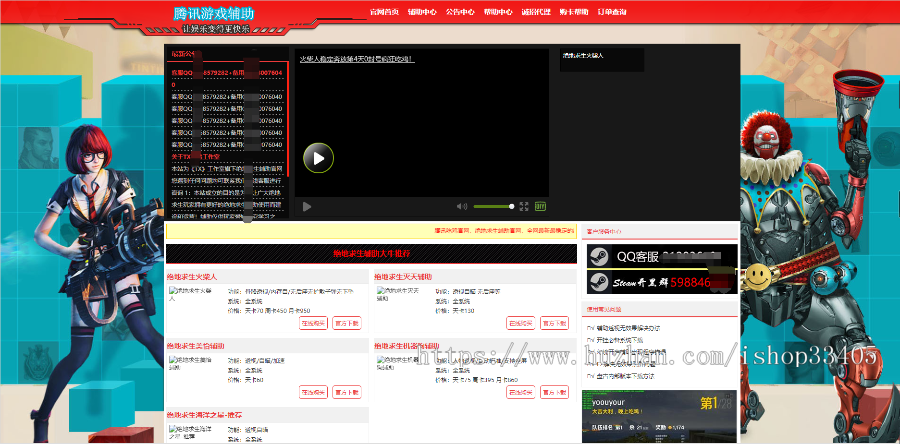
Task: Click 在线购买 for 绝地求生灭天辅助
Action: click(521, 323)
